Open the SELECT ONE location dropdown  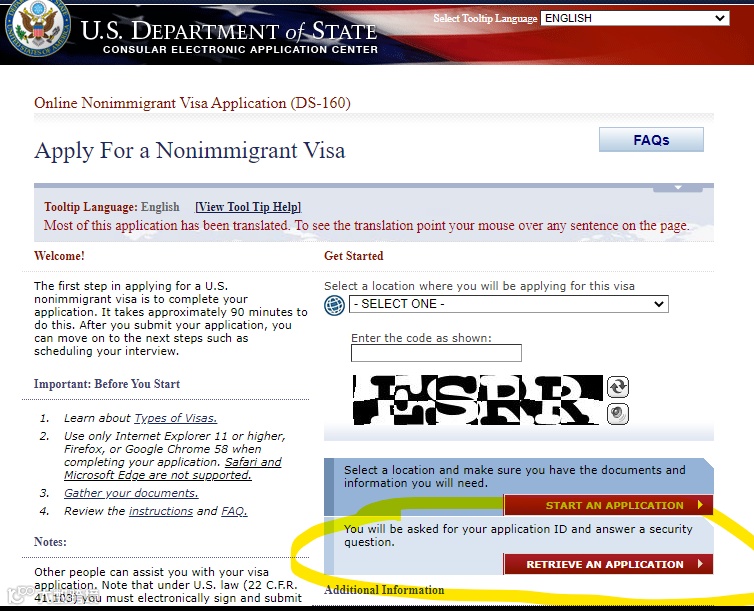coord(508,304)
